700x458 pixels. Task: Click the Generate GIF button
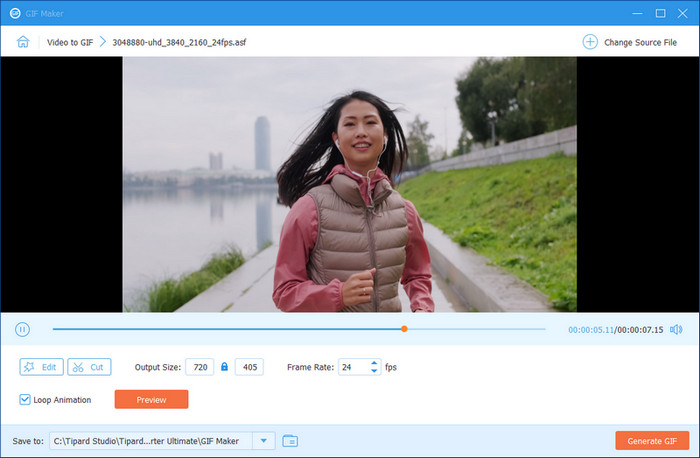point(652,440)
